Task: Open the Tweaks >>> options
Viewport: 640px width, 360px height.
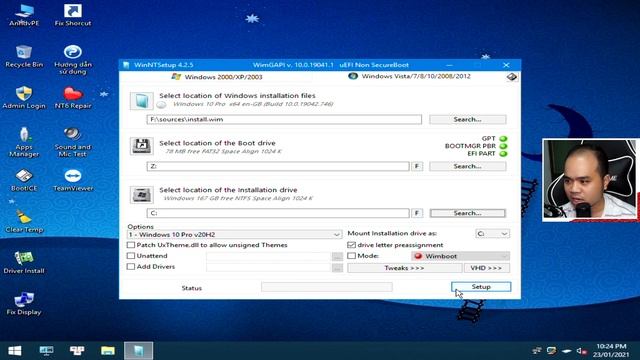Action: [x=404, y=268]
